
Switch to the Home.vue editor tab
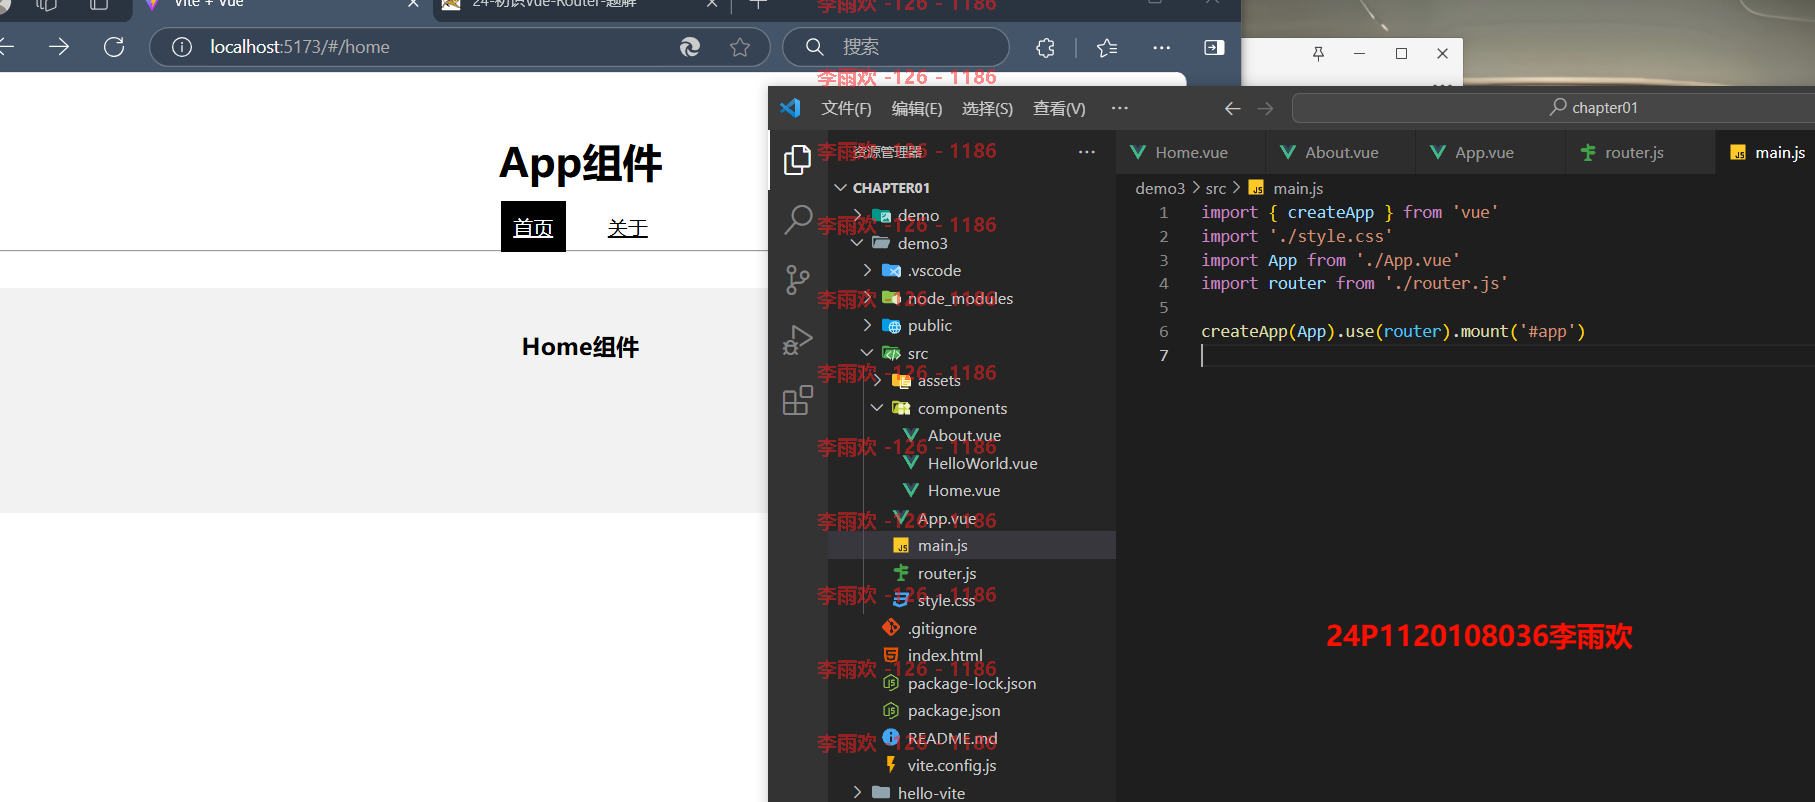pos(1190,152)
